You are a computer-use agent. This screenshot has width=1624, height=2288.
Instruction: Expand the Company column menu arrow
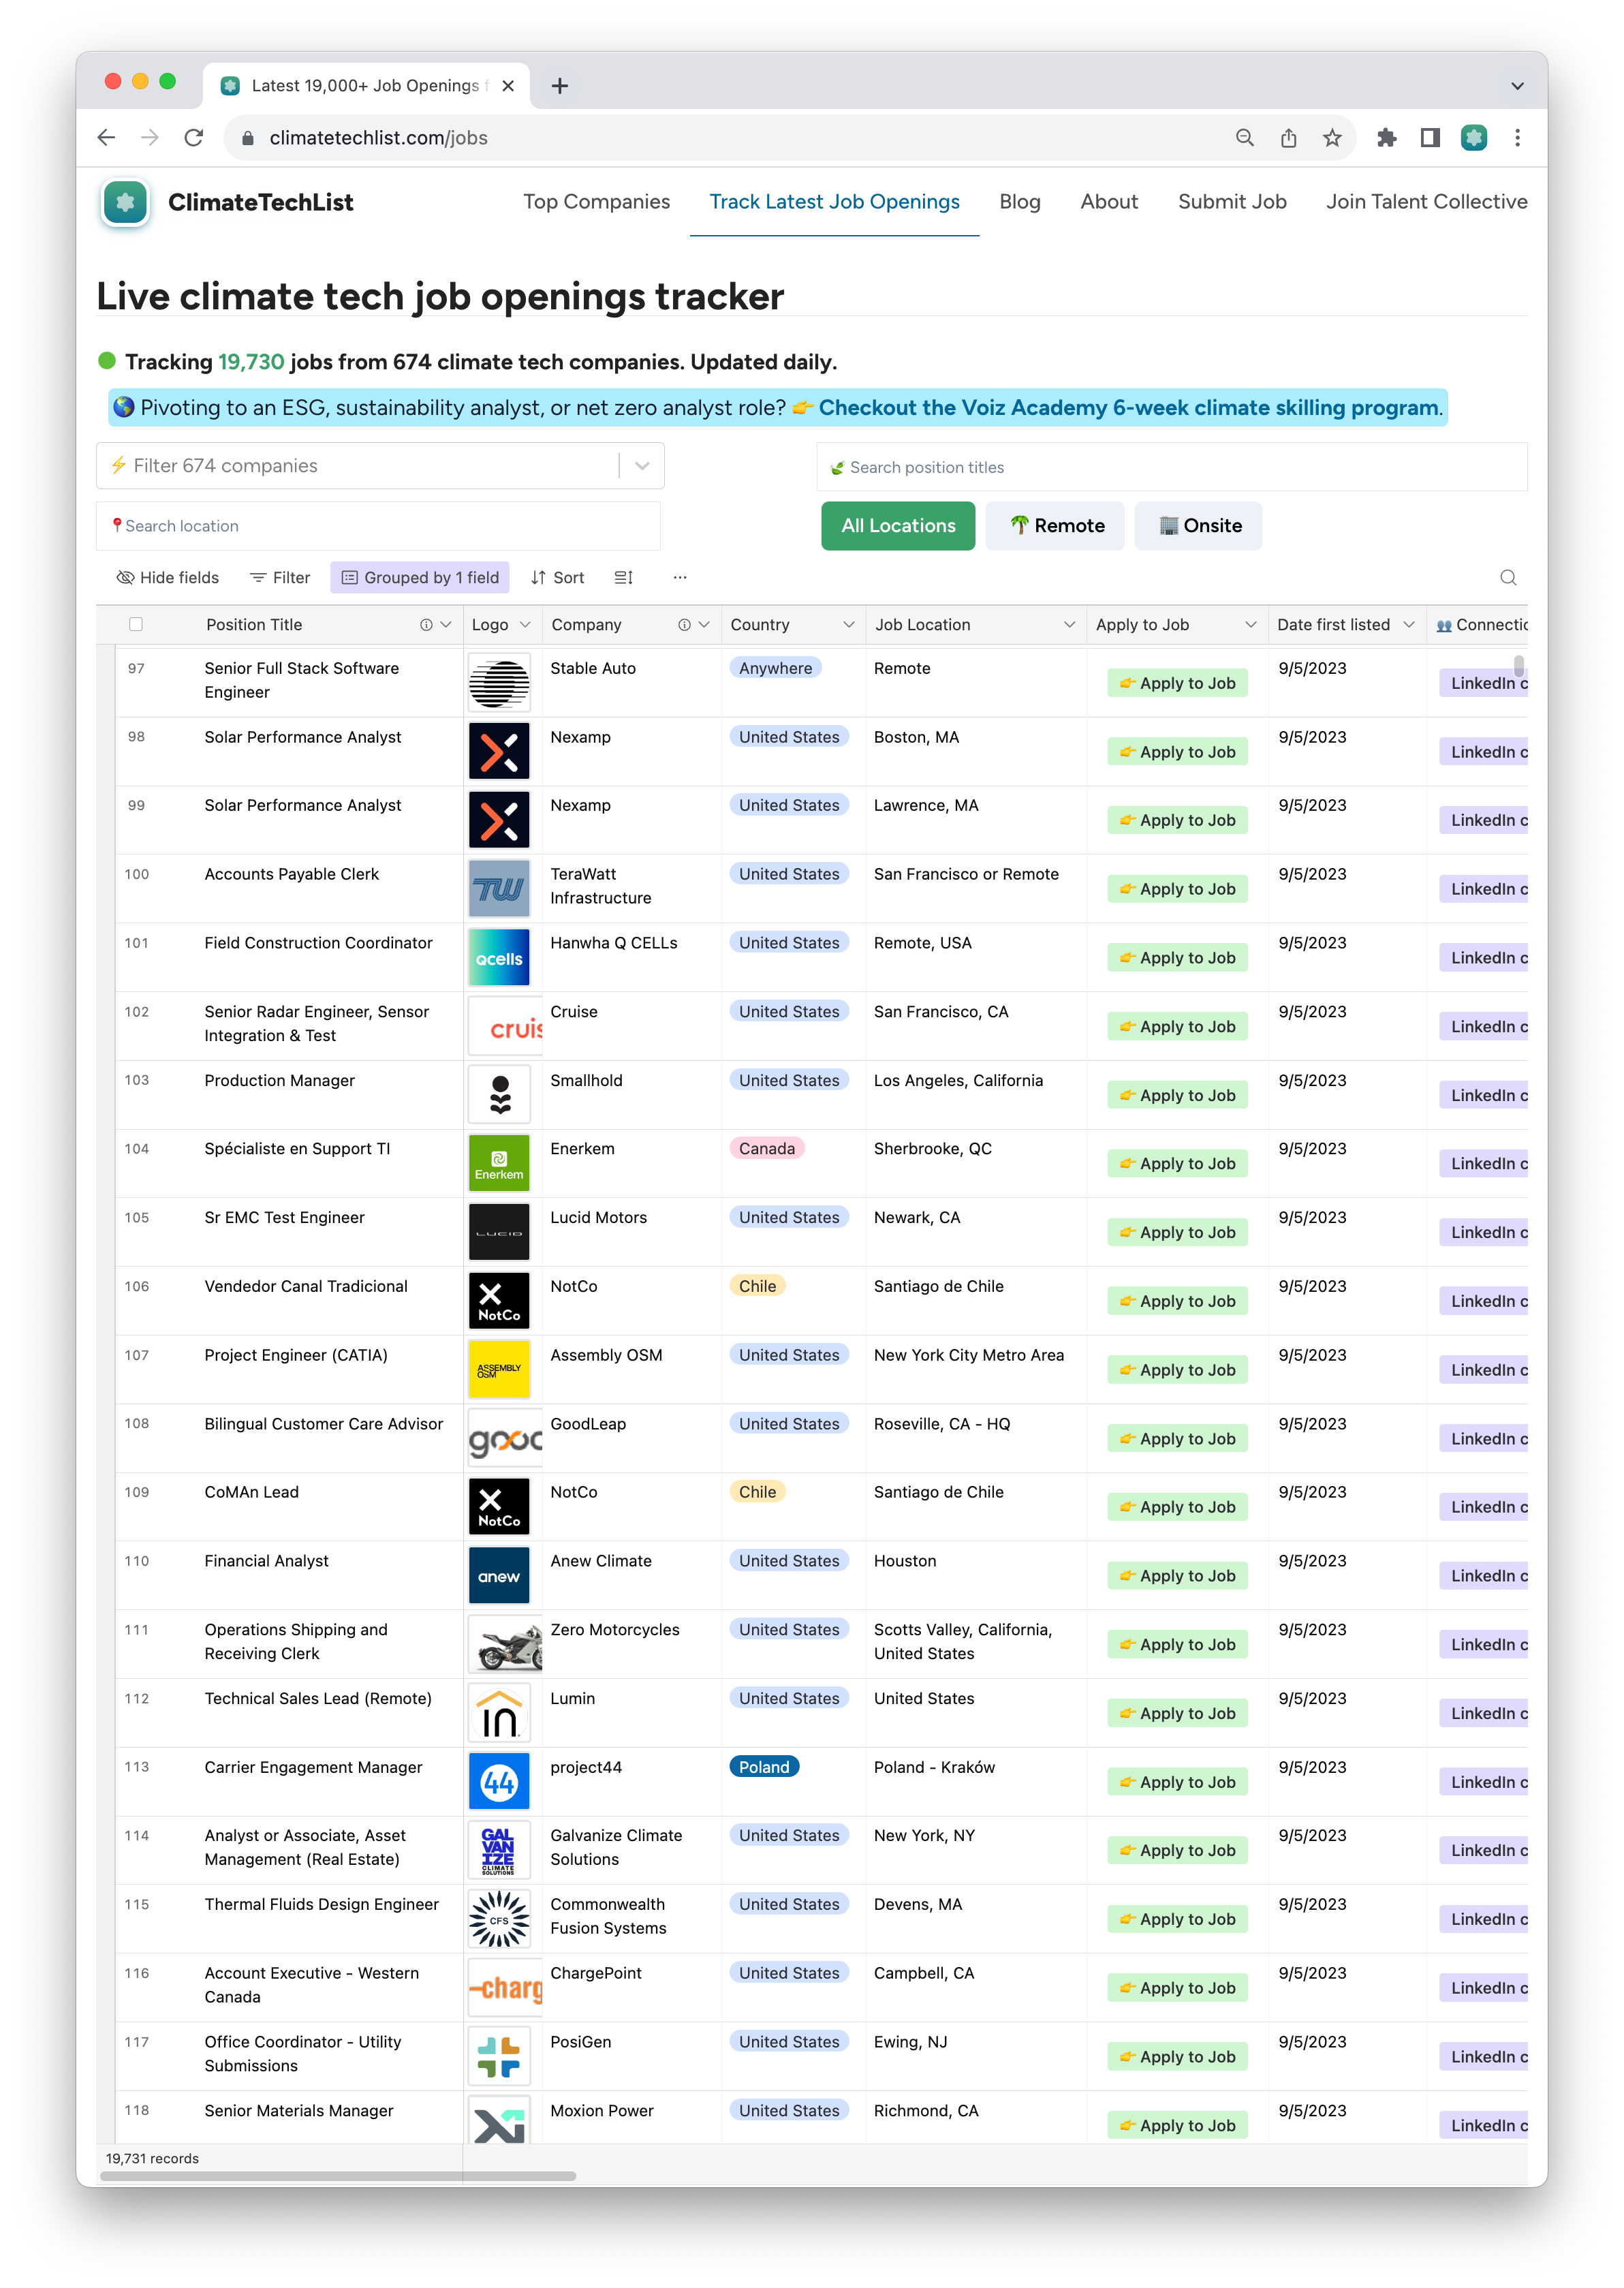tap(704, 624)
